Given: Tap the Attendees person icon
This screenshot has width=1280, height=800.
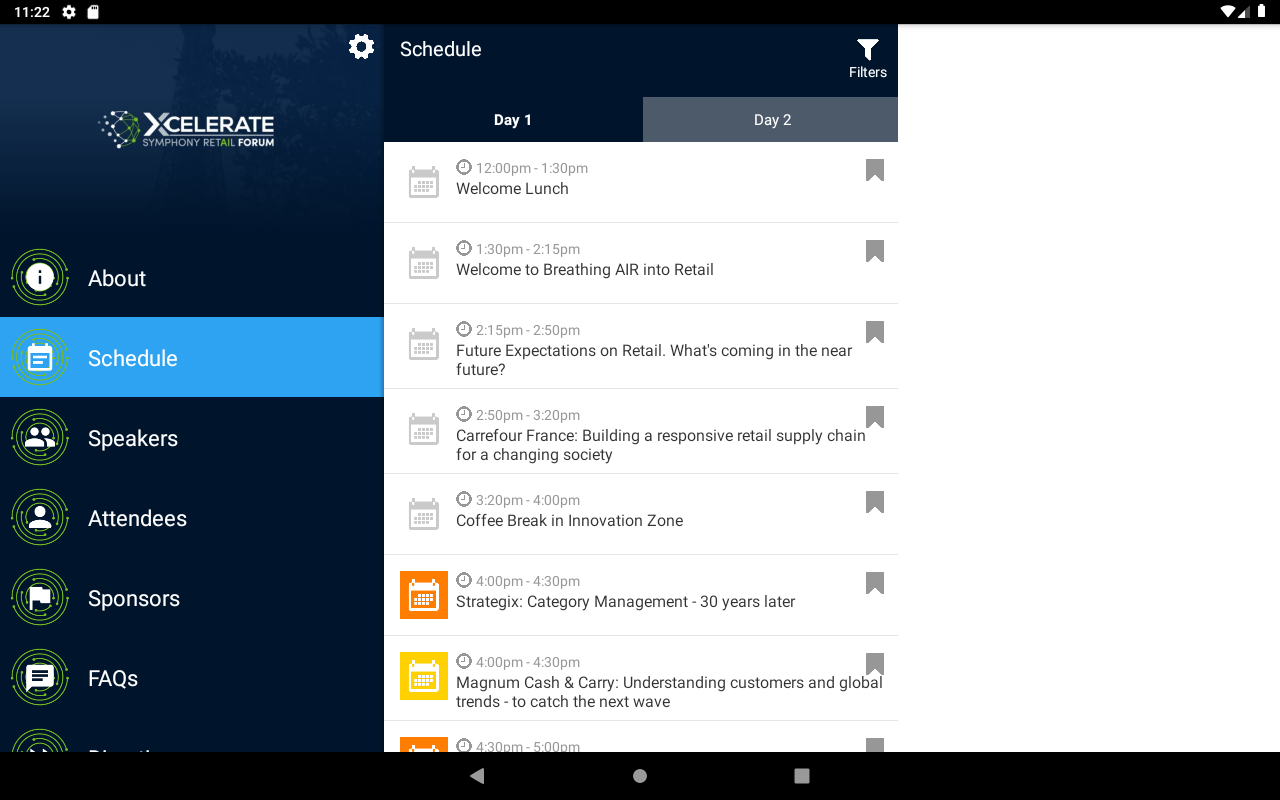Looking at the screenshot, I should coord(40,518).
